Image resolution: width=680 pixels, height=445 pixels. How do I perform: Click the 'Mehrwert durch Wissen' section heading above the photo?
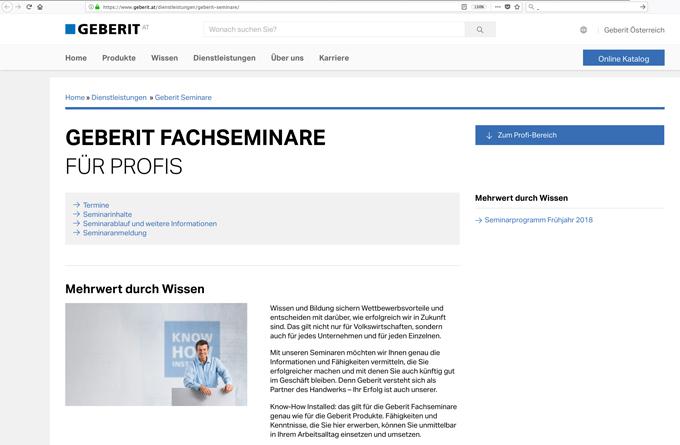[x=135, y=289]
